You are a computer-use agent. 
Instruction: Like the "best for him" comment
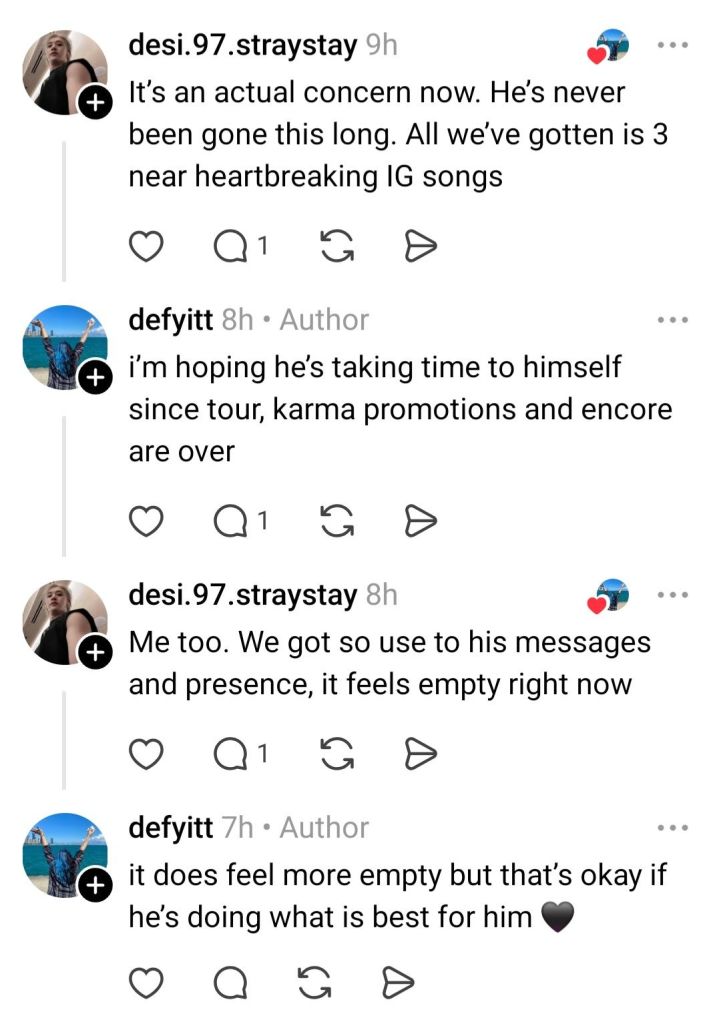[x=148, y=985]
